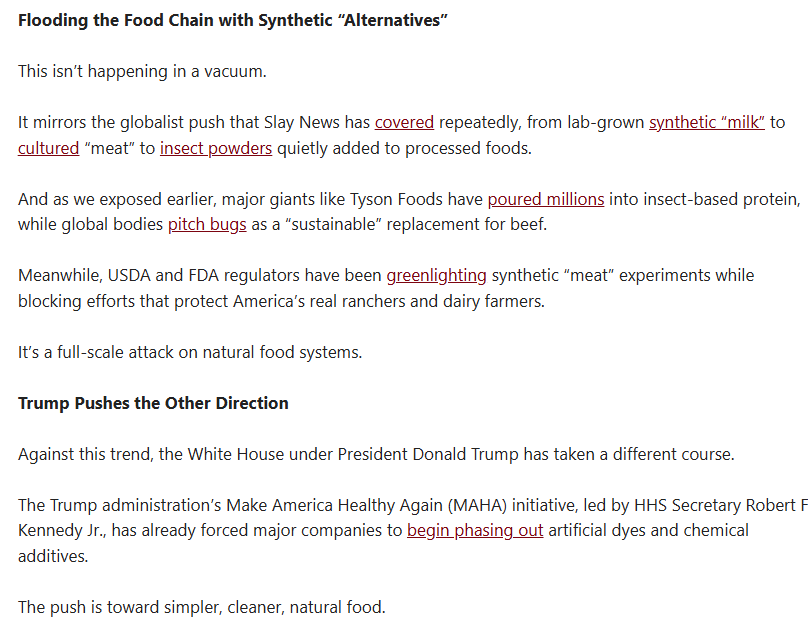
Task: Click the paragraph beginning "Against this trend"
Action: (376, 454)
